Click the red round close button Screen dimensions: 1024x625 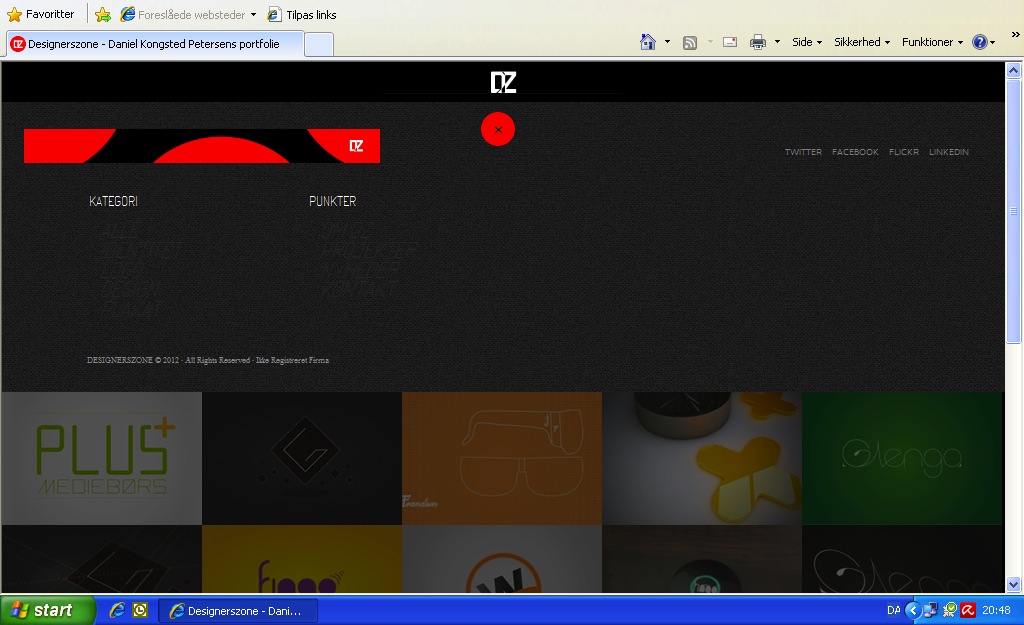[498, 129]
